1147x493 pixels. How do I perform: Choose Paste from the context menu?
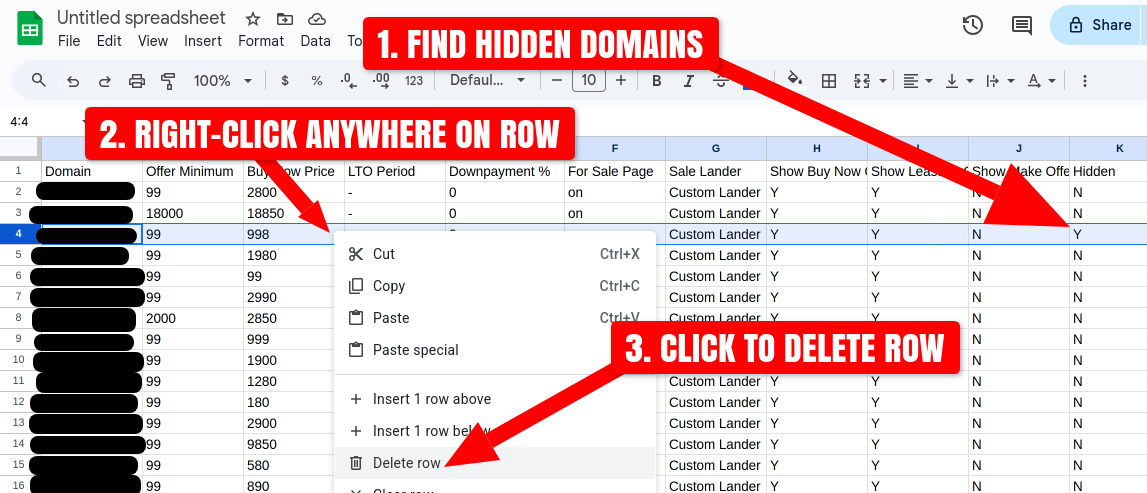[494, 318]
